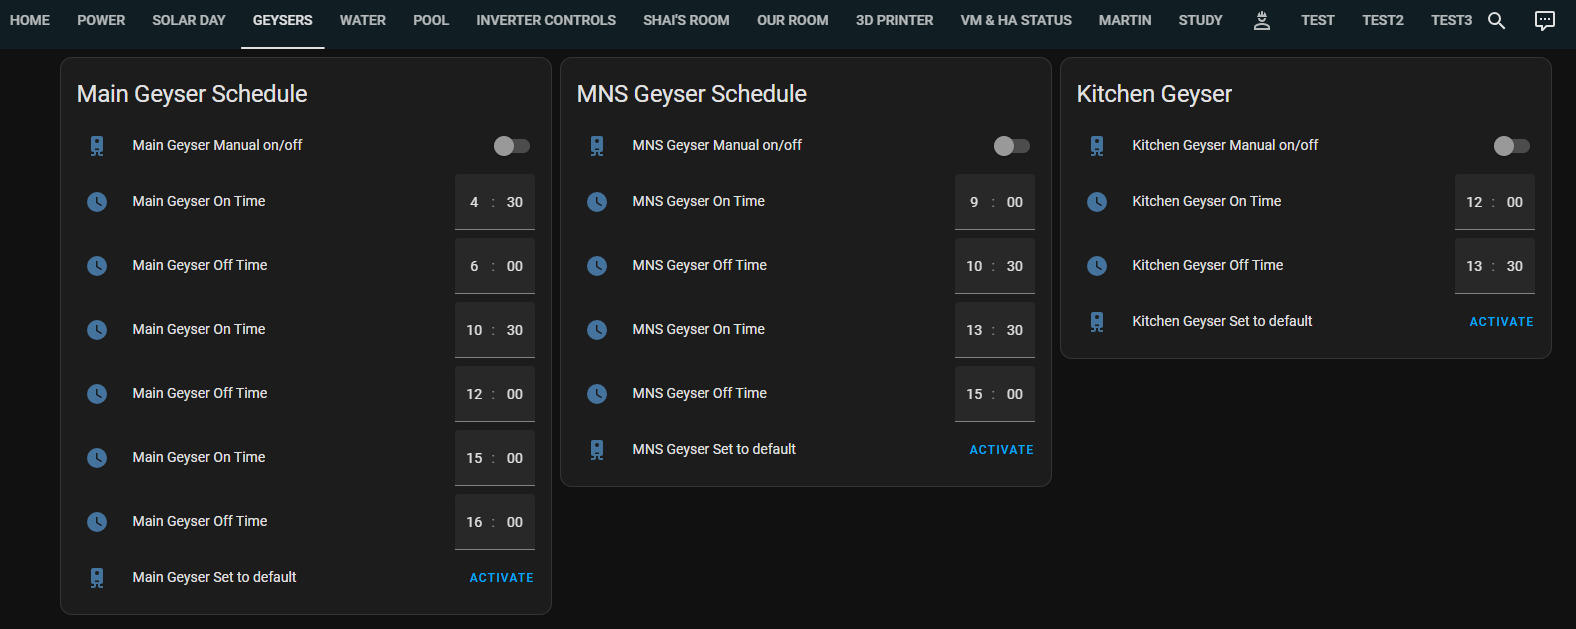Toggle the Main Geyser Manual on/off switch
1576x629 pixels.
tap(512, 146)
